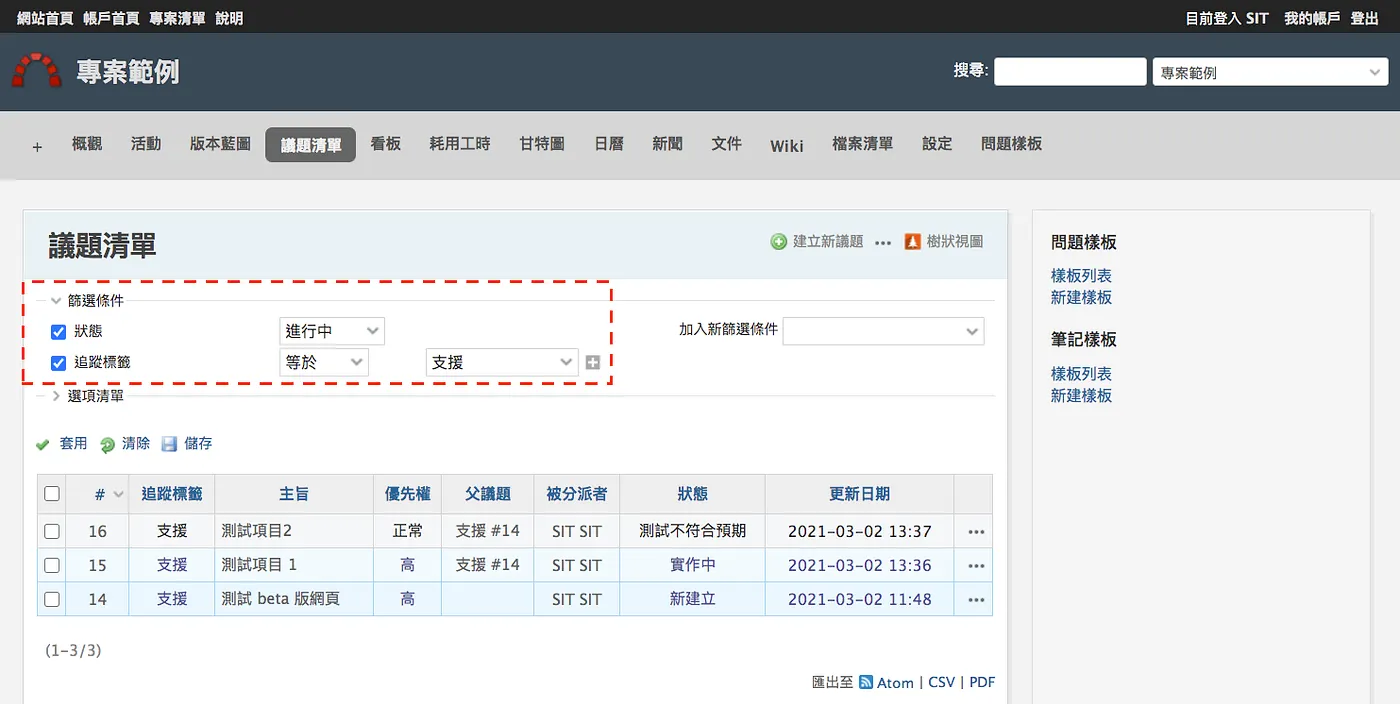Click the plus icon in the project menu
The width and height of the screenshot is (1400, 704).
click(x=38, y=147)
